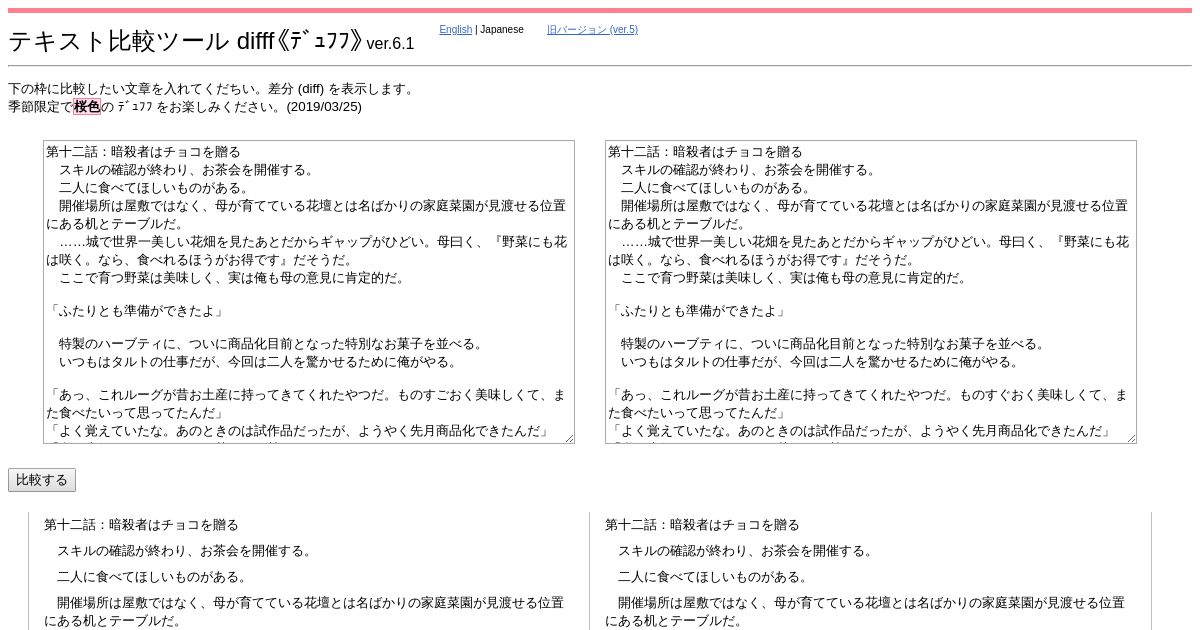The image size is (1200, 630).
Task: Click left textarea line starting 特製のハーブティに
Action: click(272, 344)
